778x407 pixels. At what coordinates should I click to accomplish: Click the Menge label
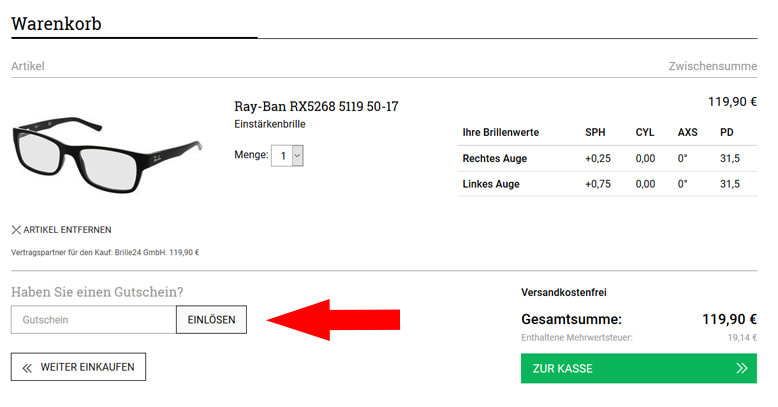coord(251,155)
